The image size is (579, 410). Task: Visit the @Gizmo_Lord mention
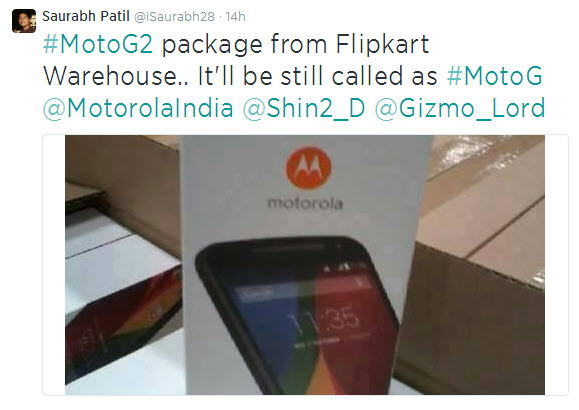(x=460, y=108)
